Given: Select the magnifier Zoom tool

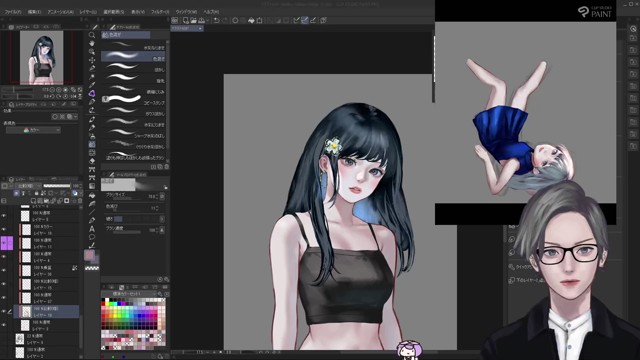Looking at the screenshot, I should point(92,35).
